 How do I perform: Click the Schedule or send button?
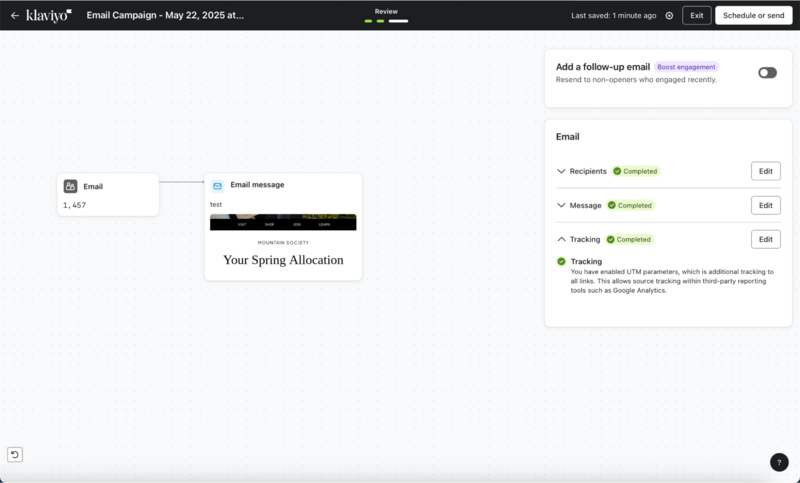(753, 16)
